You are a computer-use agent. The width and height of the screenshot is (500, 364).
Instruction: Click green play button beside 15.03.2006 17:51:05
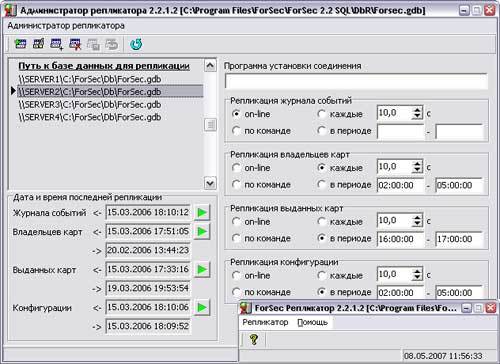click(x=202, y=231)
